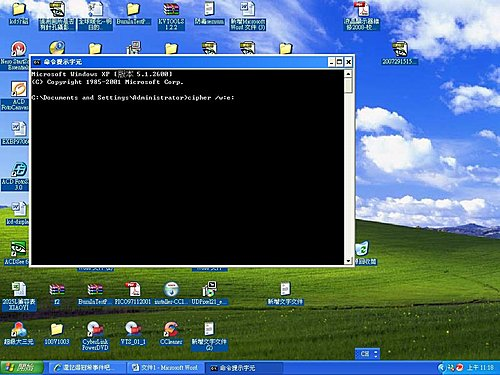Select the BurnInTest folder icon in top row

(133, 14)
